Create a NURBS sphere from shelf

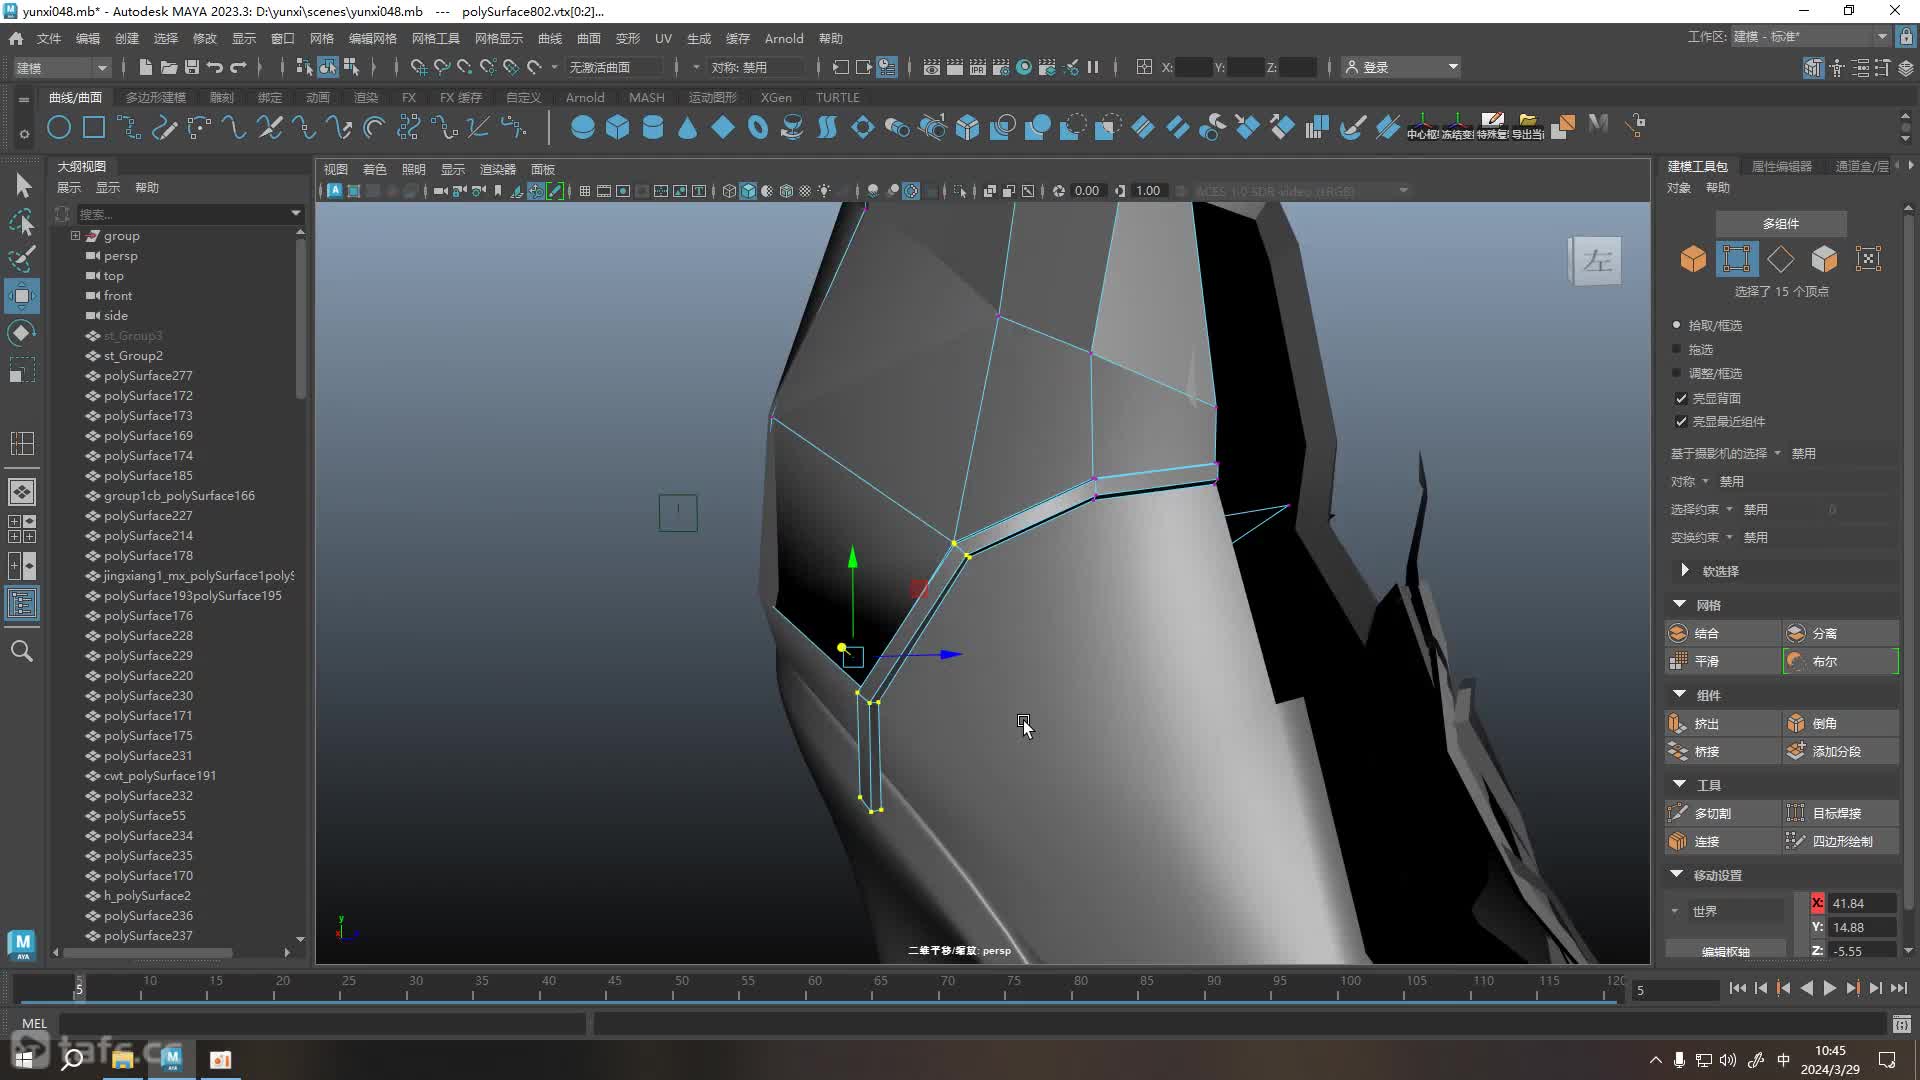coord(582,127)
